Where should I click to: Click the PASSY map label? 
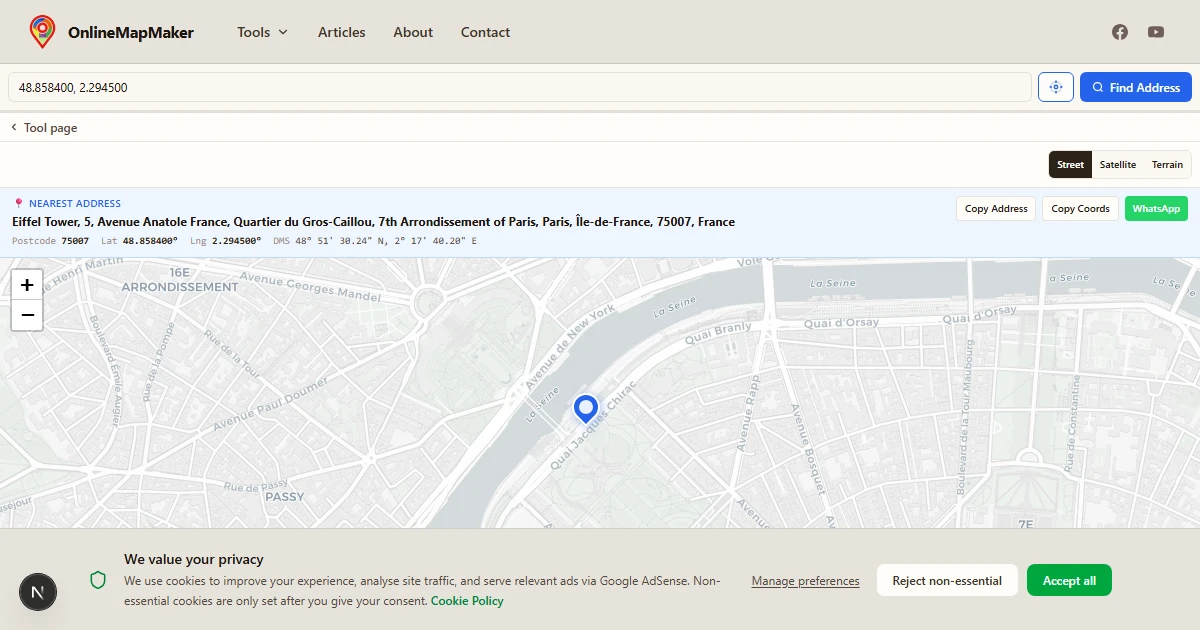pos(285,497)
